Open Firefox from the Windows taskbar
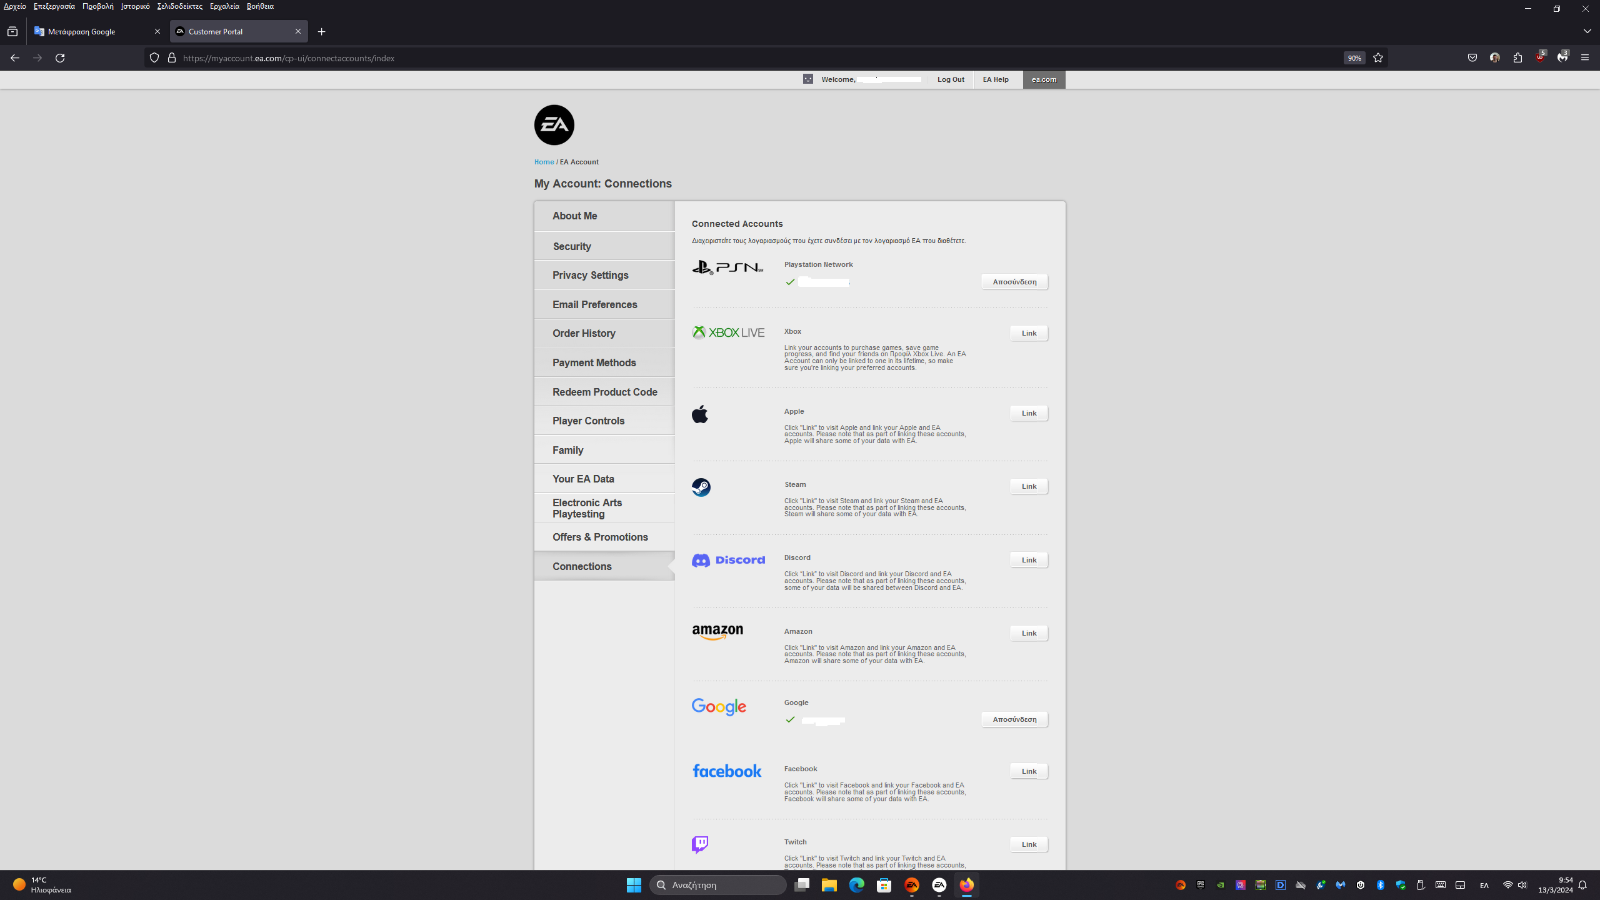This screenshot has width=1600, height=900. pos(966,885)
